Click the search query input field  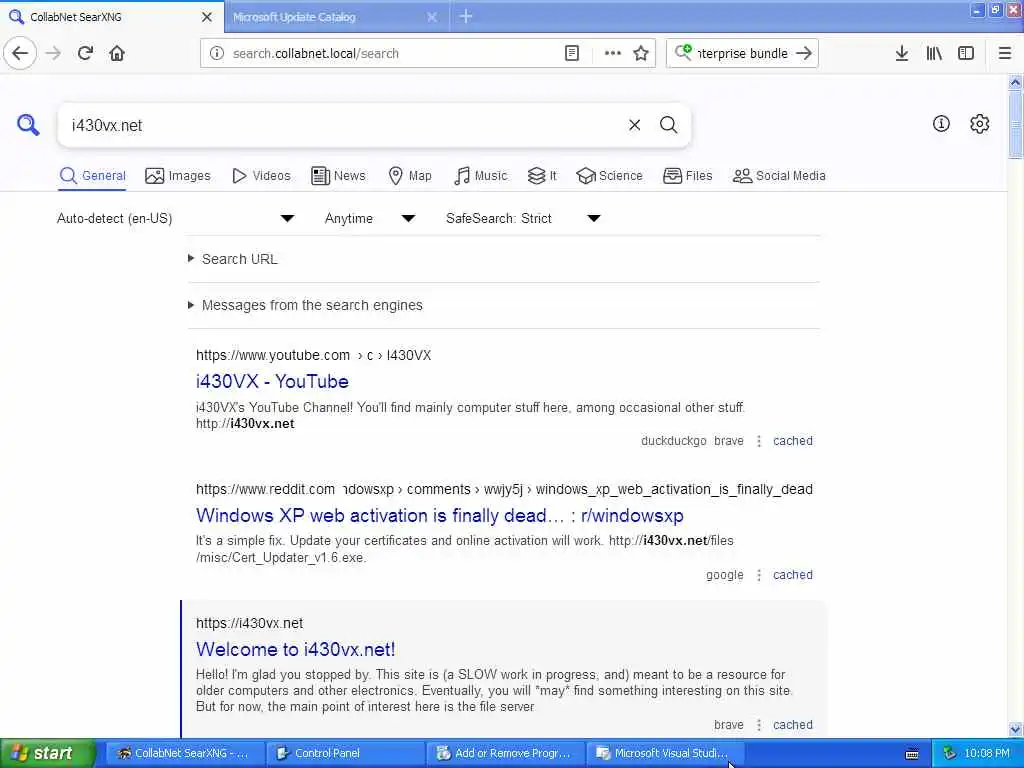coord(343,125)
